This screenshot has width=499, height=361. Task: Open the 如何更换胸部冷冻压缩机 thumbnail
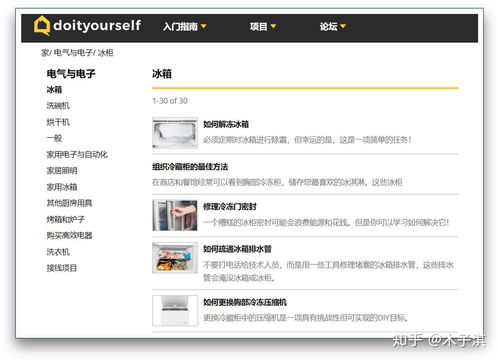(x=175, y=311)
